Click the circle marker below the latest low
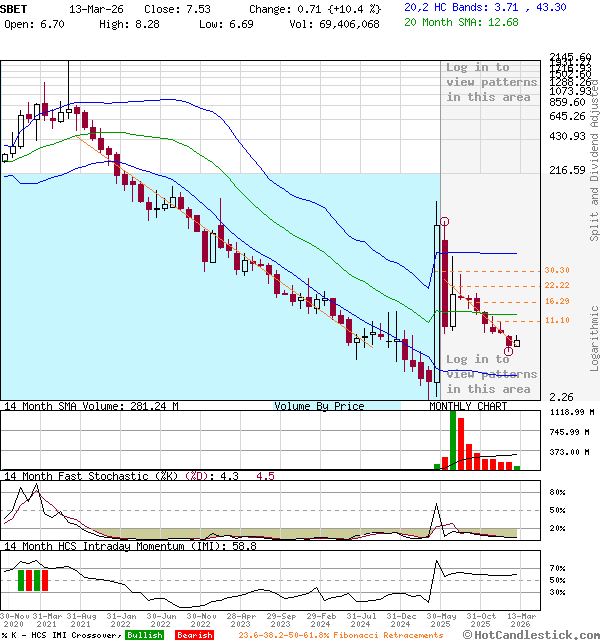Viewport: 600px width, 640px height. coord(509,351)
